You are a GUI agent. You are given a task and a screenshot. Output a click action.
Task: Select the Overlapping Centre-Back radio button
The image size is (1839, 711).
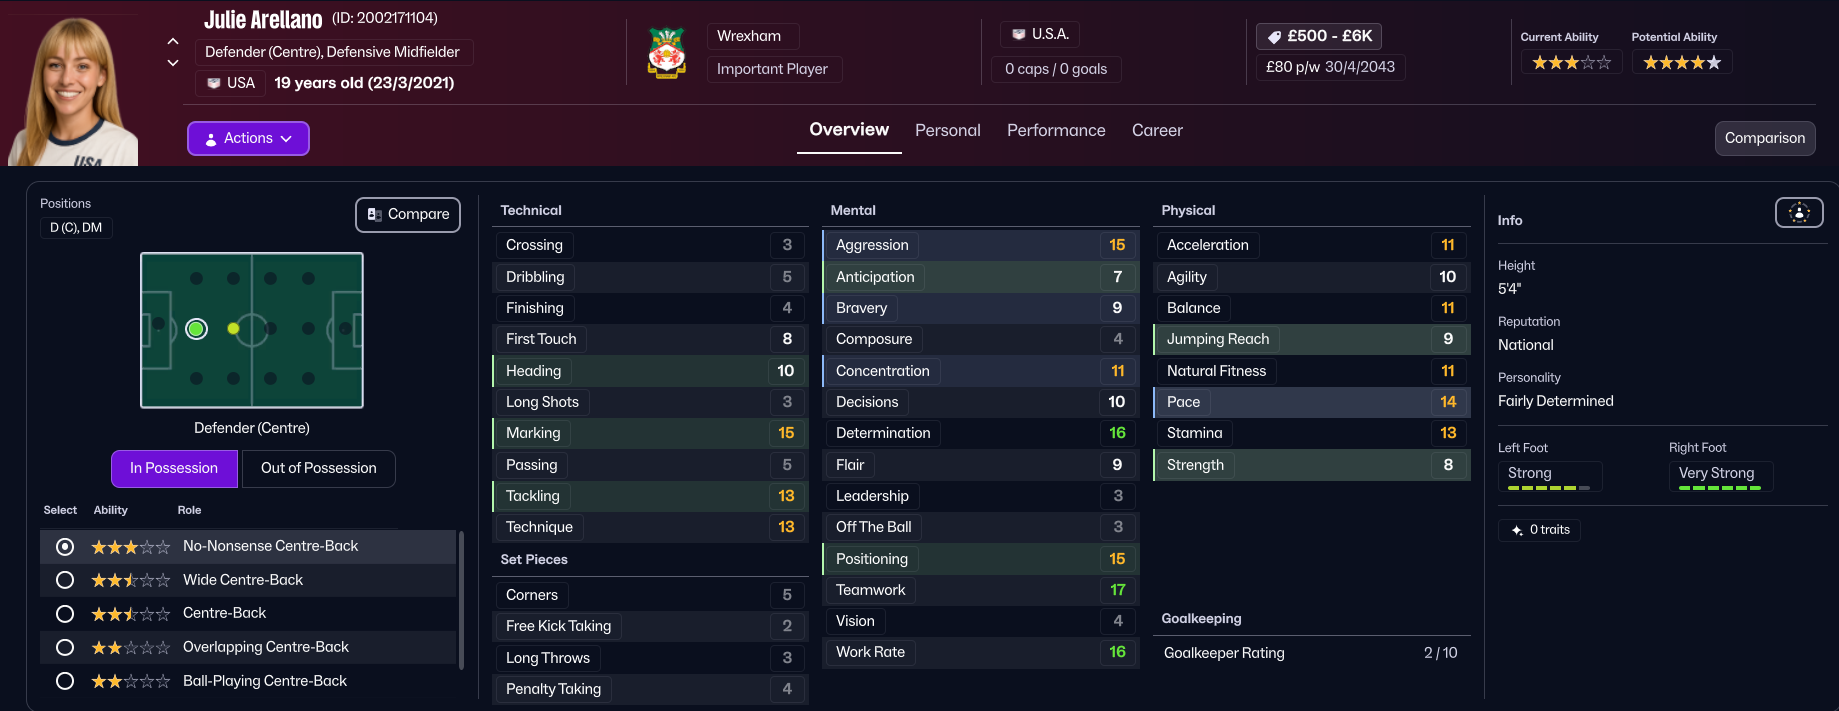[x=65, y=647]
